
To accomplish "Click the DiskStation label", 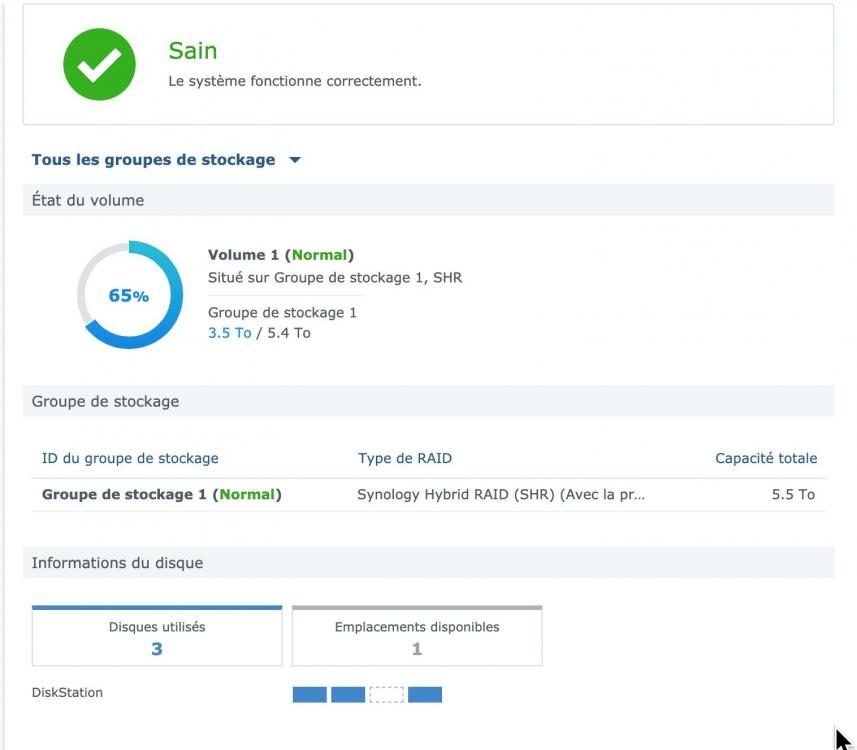I will pyautogui.click(x=67, y=692).
